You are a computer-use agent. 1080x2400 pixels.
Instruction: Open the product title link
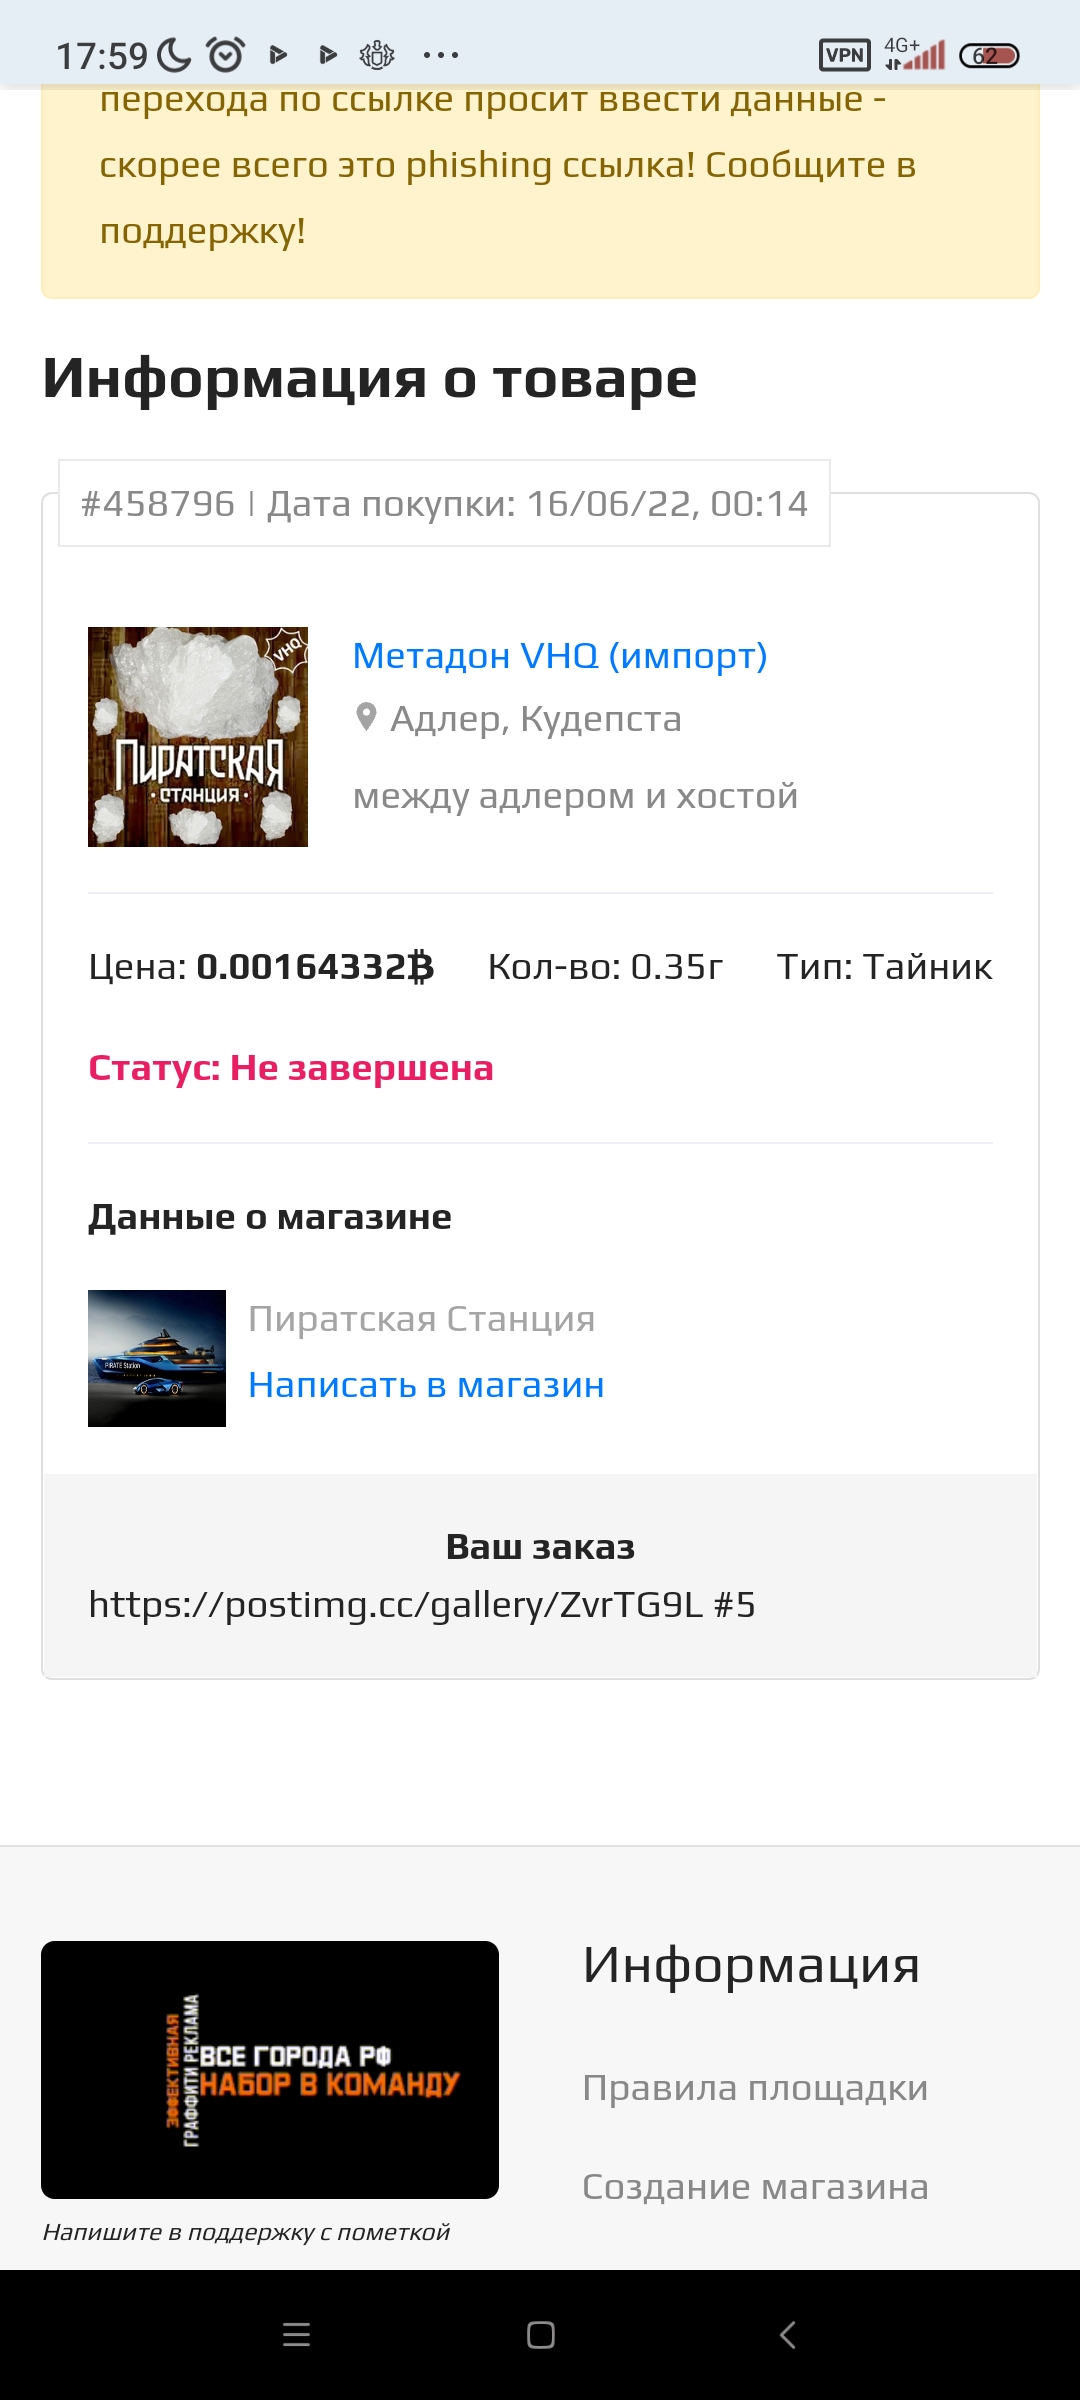point(560,656)
